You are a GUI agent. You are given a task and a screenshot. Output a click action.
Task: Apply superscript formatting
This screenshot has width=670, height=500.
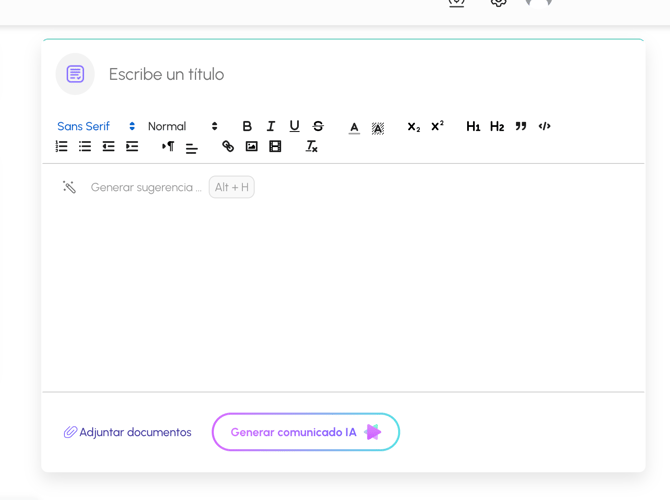pos(438,126)
